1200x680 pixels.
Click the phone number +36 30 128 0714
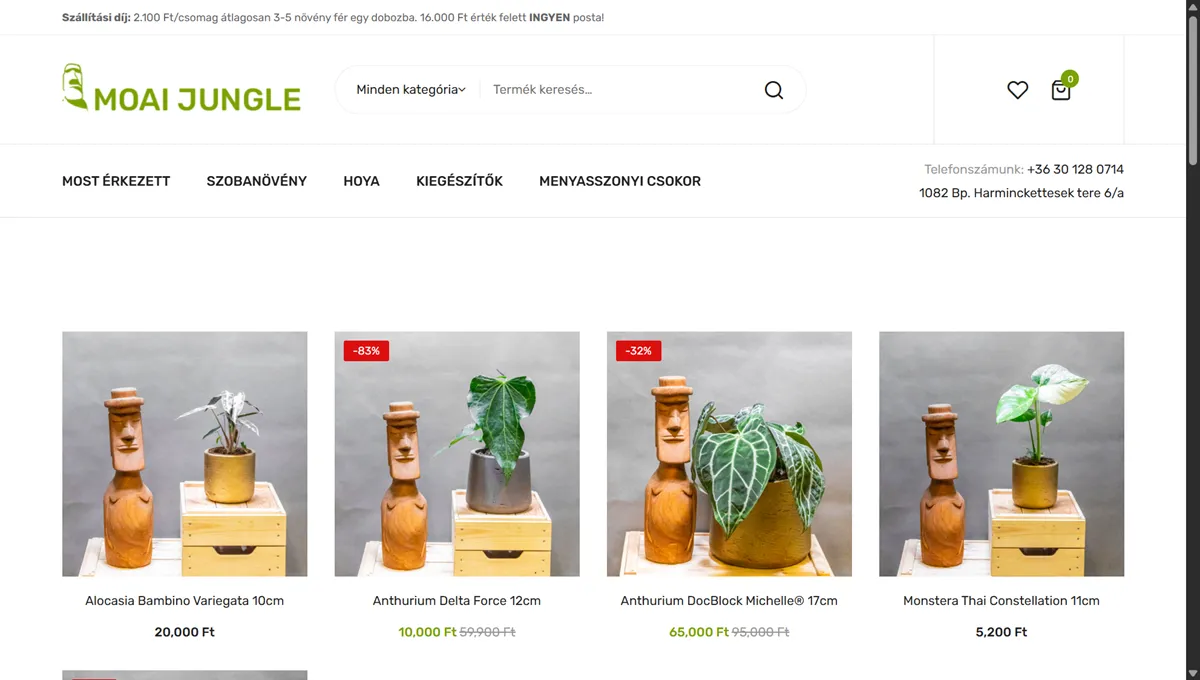click(1075, 169)
